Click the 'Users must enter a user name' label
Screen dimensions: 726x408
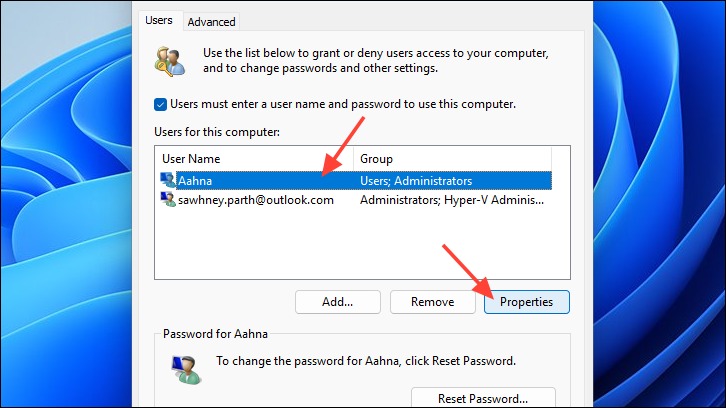click(x=343, y=104)
